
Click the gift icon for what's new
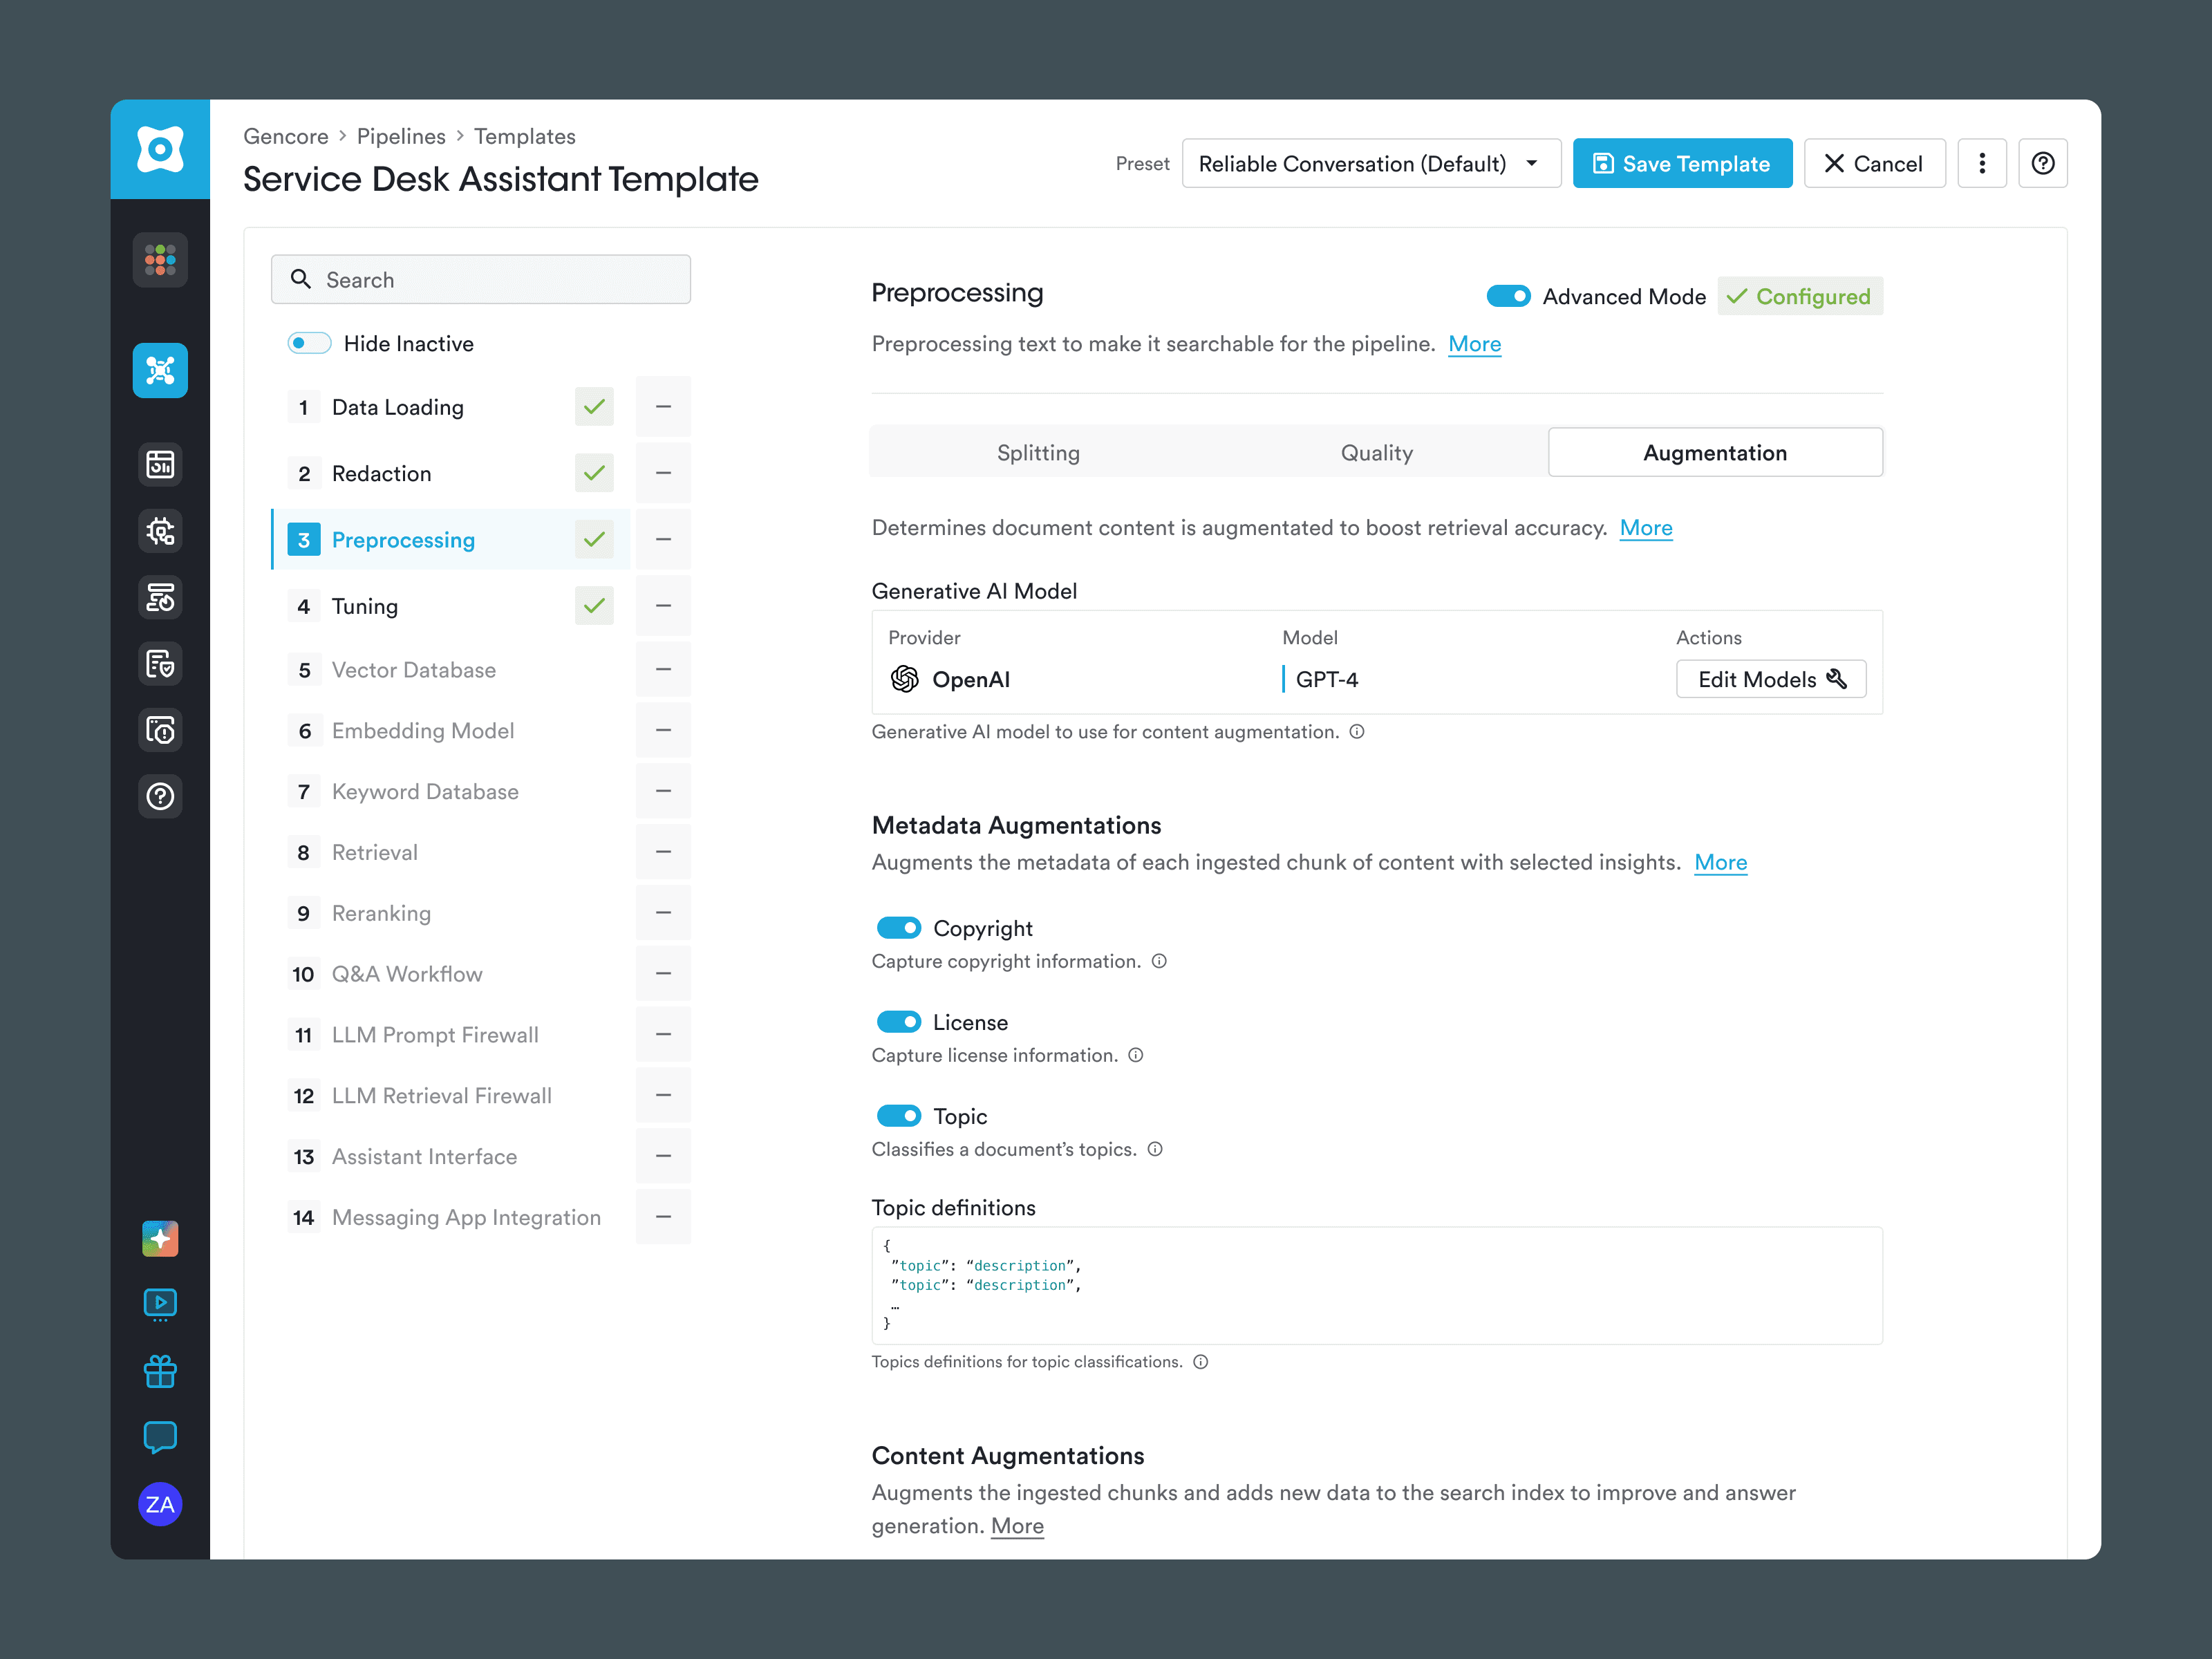point(160,1371)
